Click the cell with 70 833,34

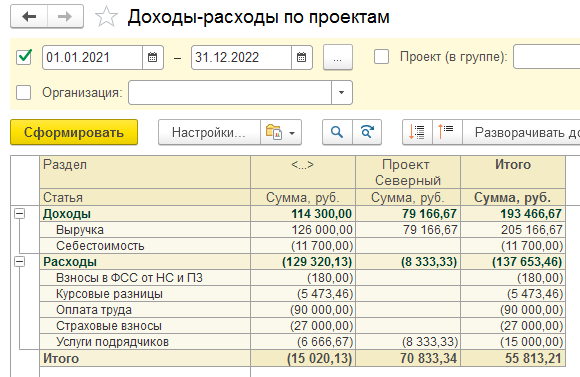point(408,359)
